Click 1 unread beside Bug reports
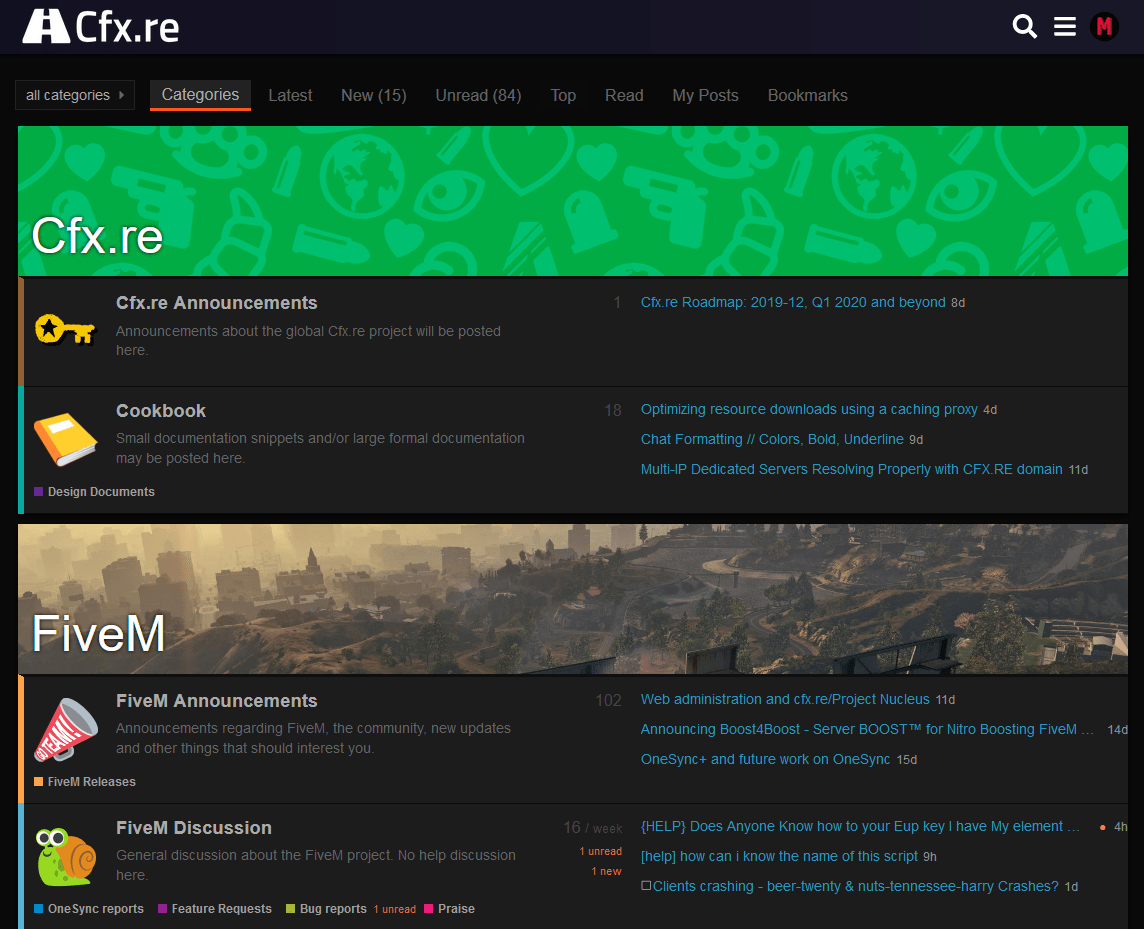 click(395, 909)
